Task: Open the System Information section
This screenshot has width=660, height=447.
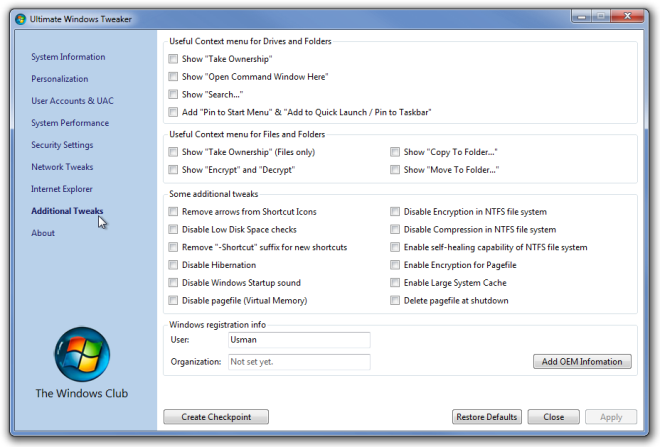Action: [x=68, y=57]
